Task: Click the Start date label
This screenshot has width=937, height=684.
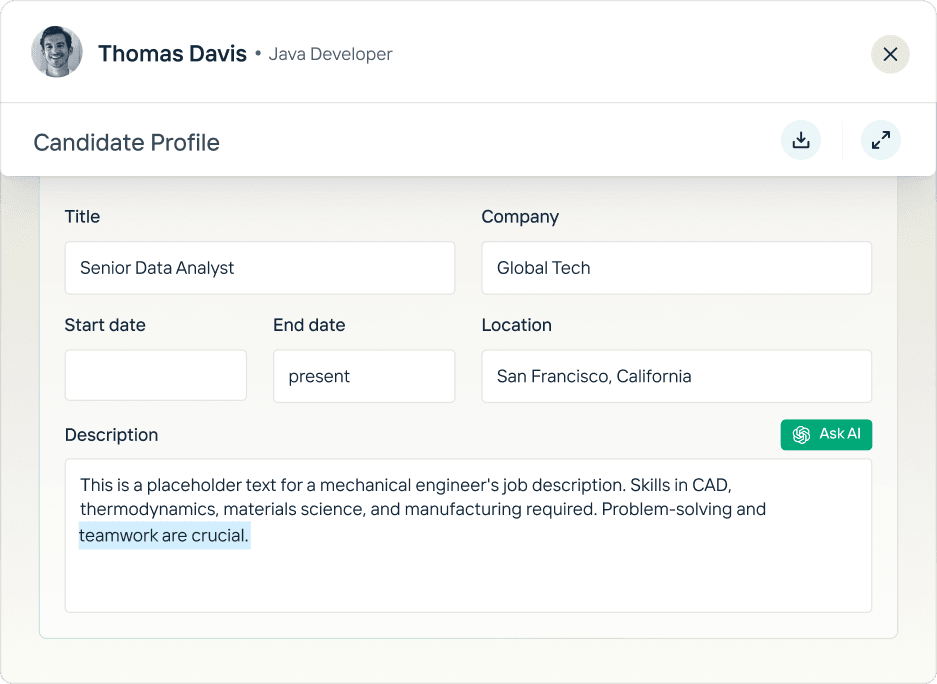Action: 105,325
